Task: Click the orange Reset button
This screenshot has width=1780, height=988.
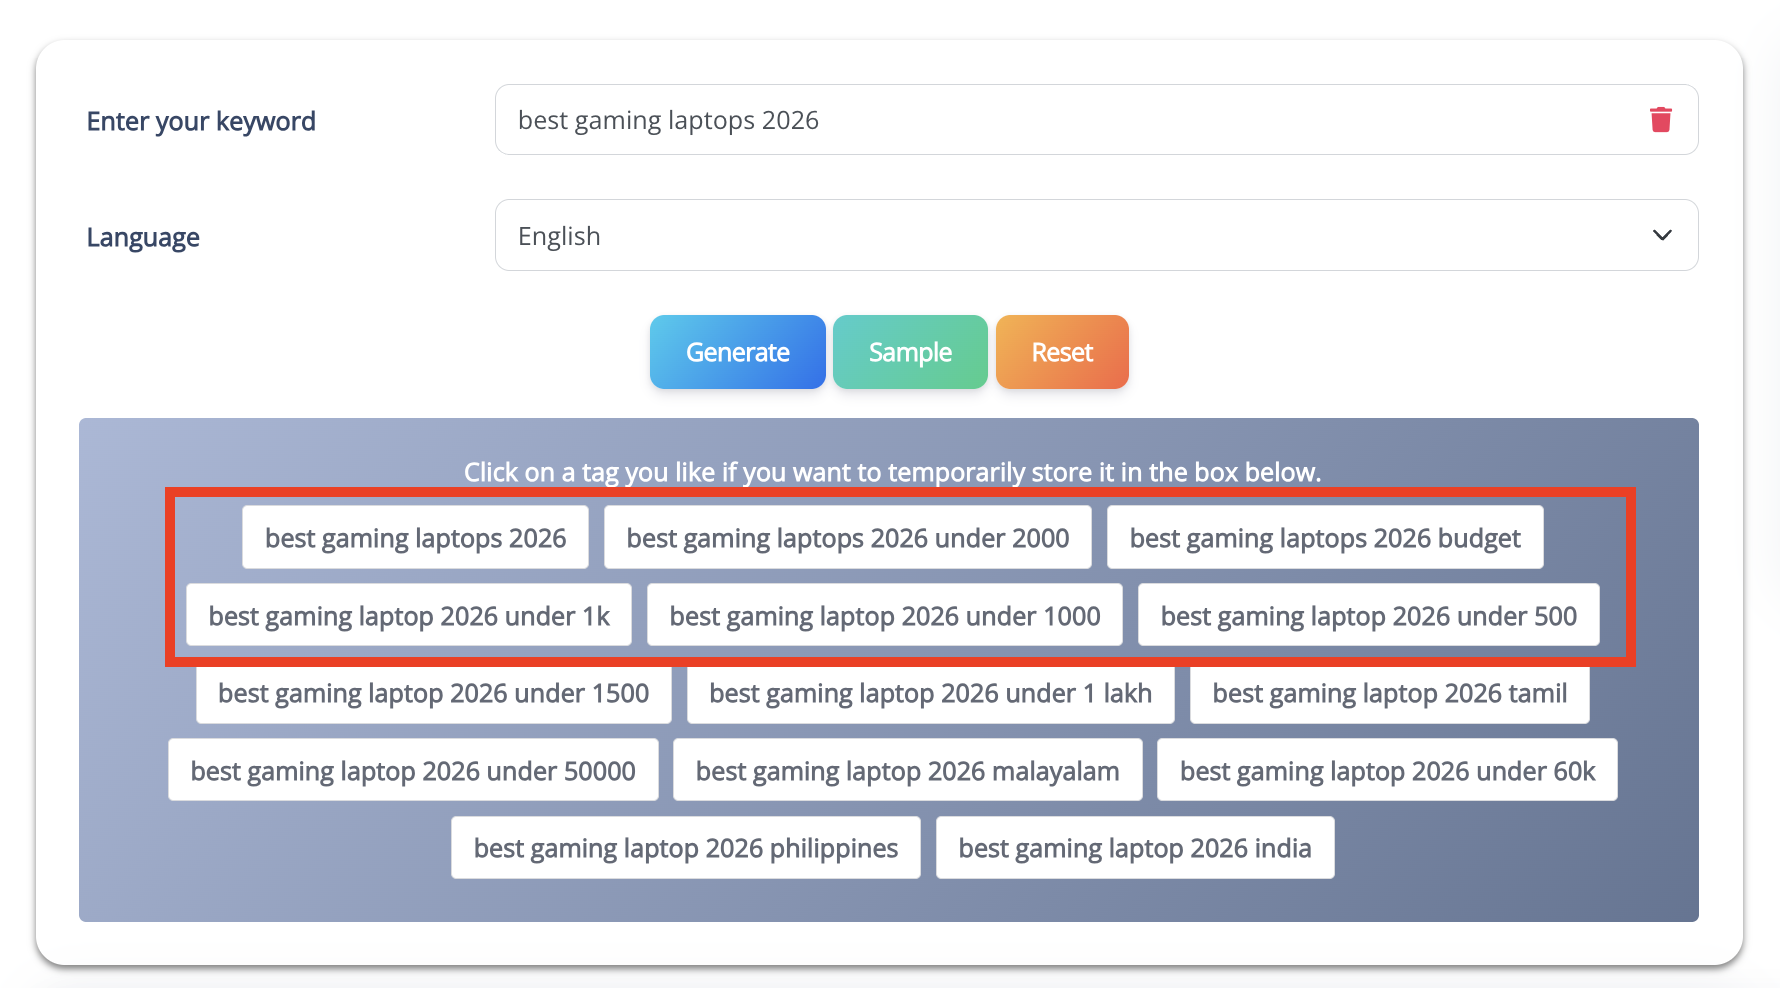Action: 1061,352
